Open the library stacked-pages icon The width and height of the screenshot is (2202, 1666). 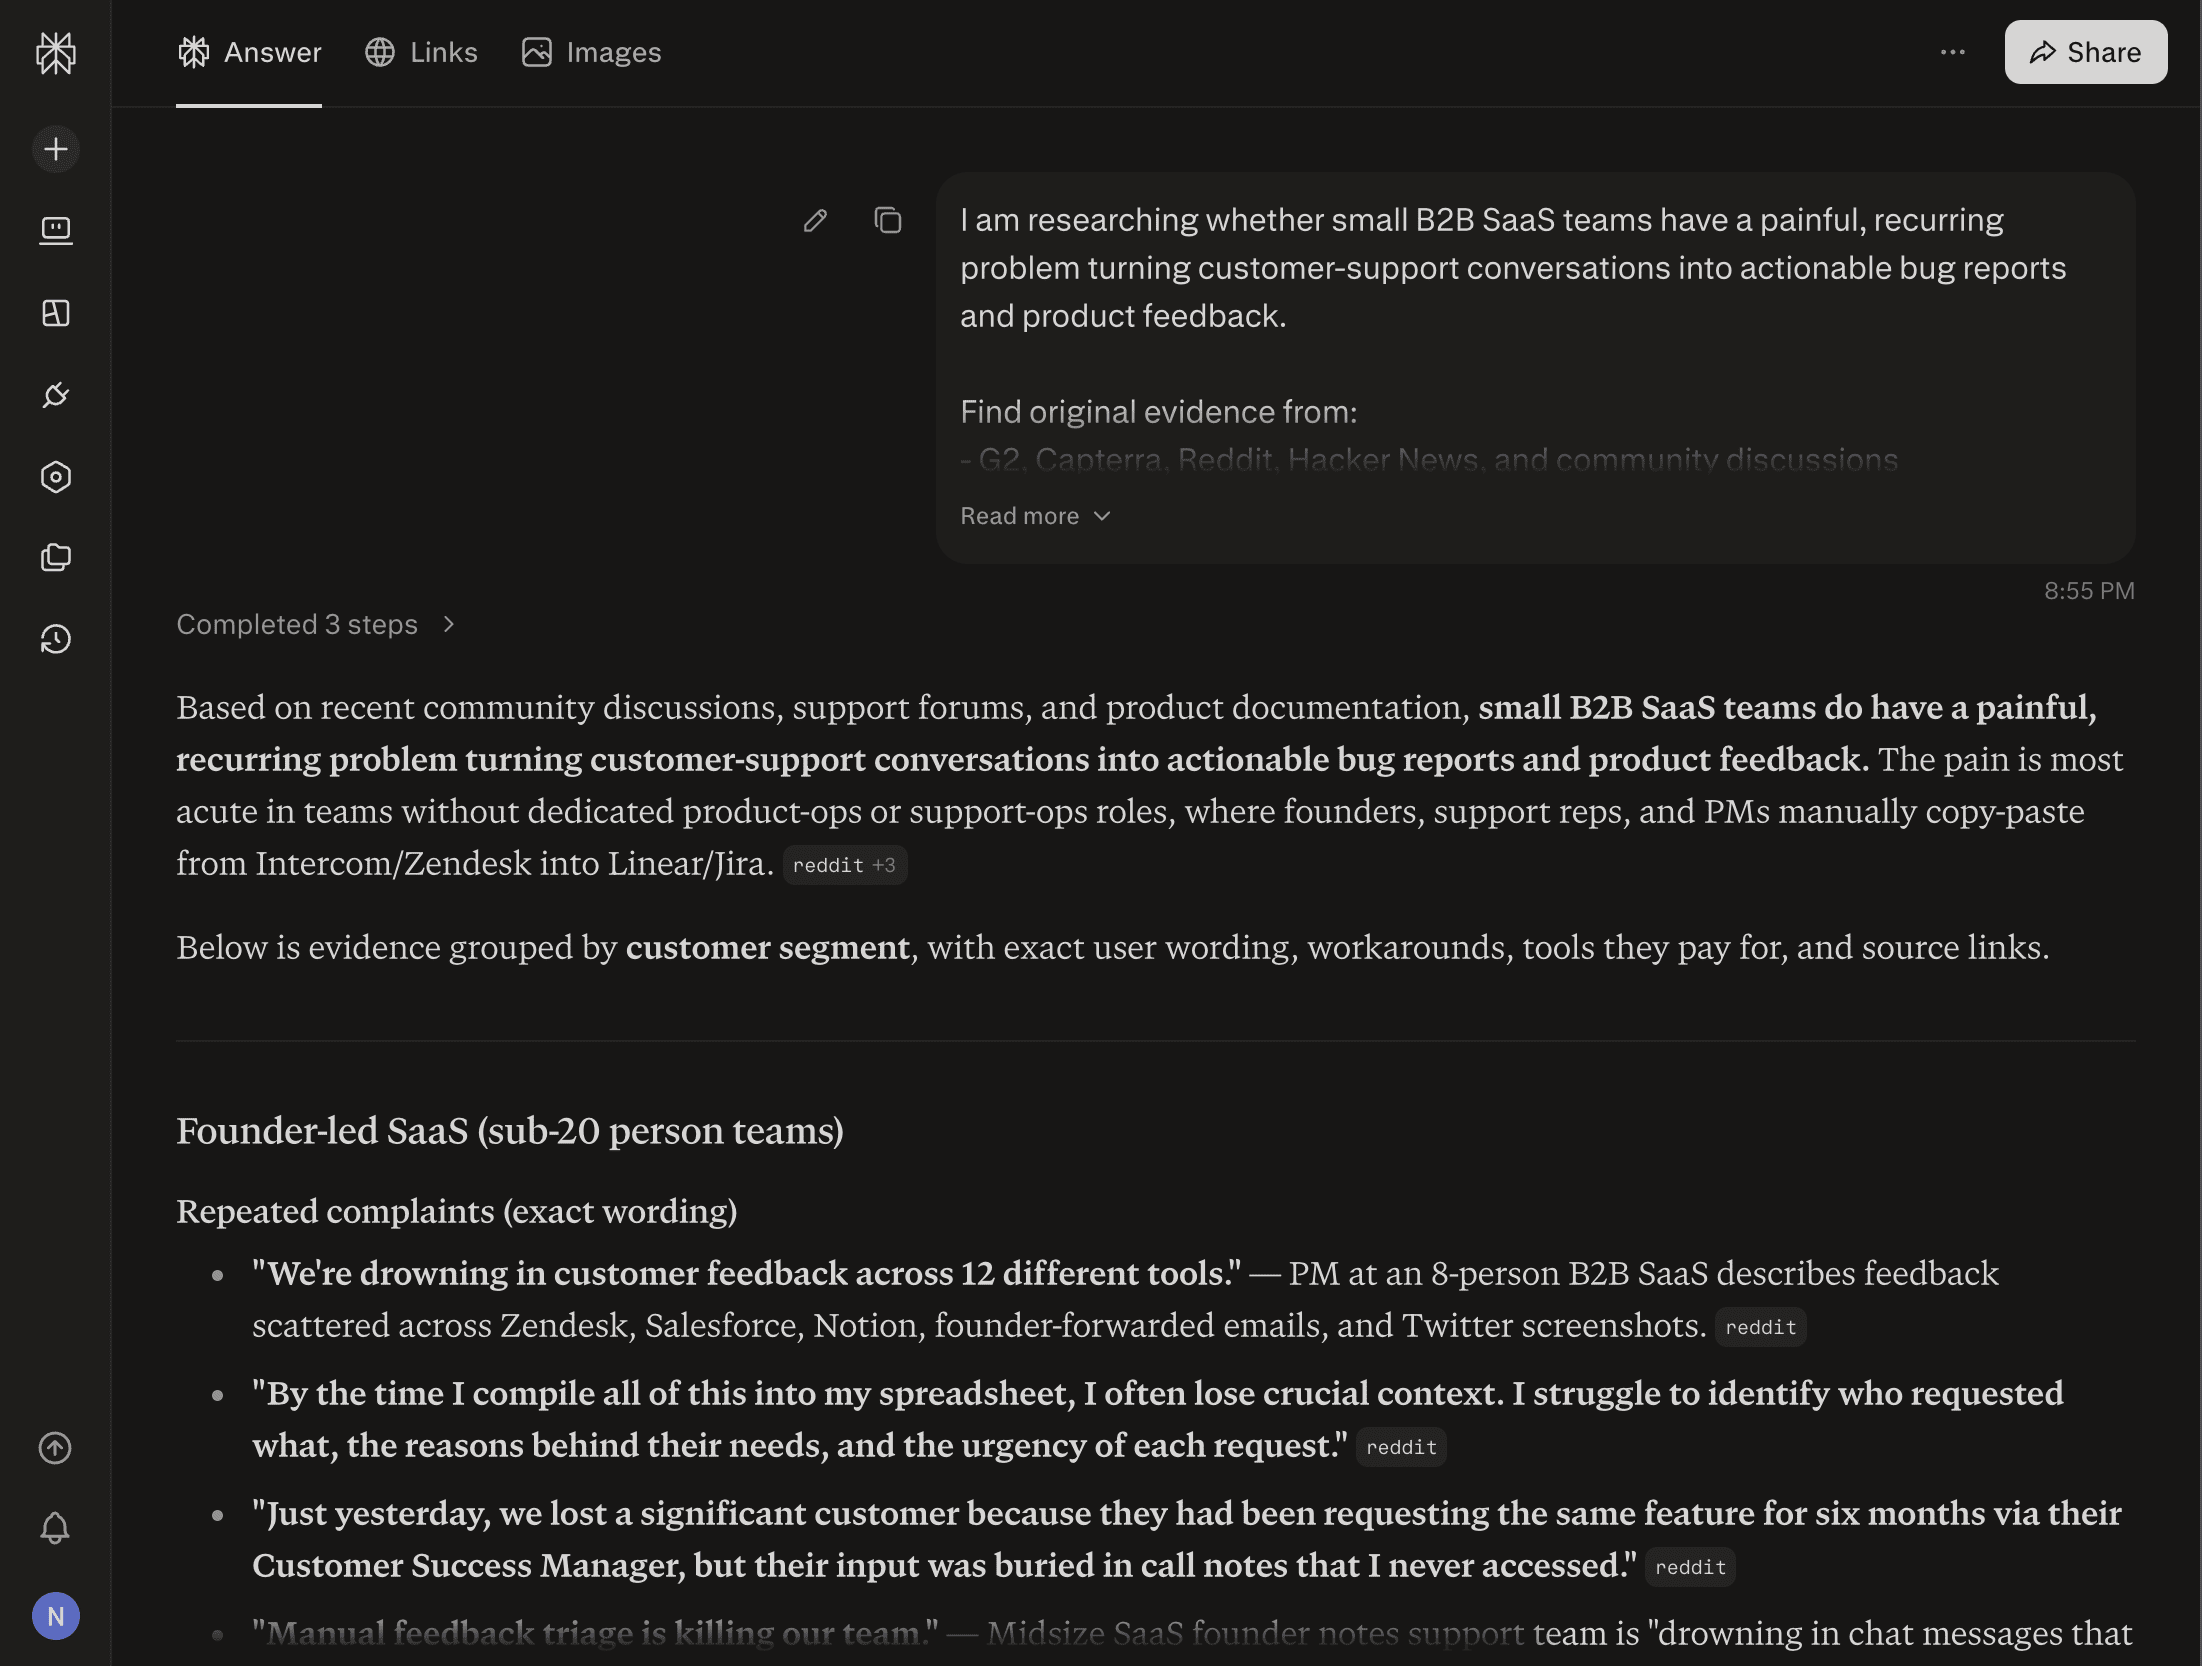(56, 557)
